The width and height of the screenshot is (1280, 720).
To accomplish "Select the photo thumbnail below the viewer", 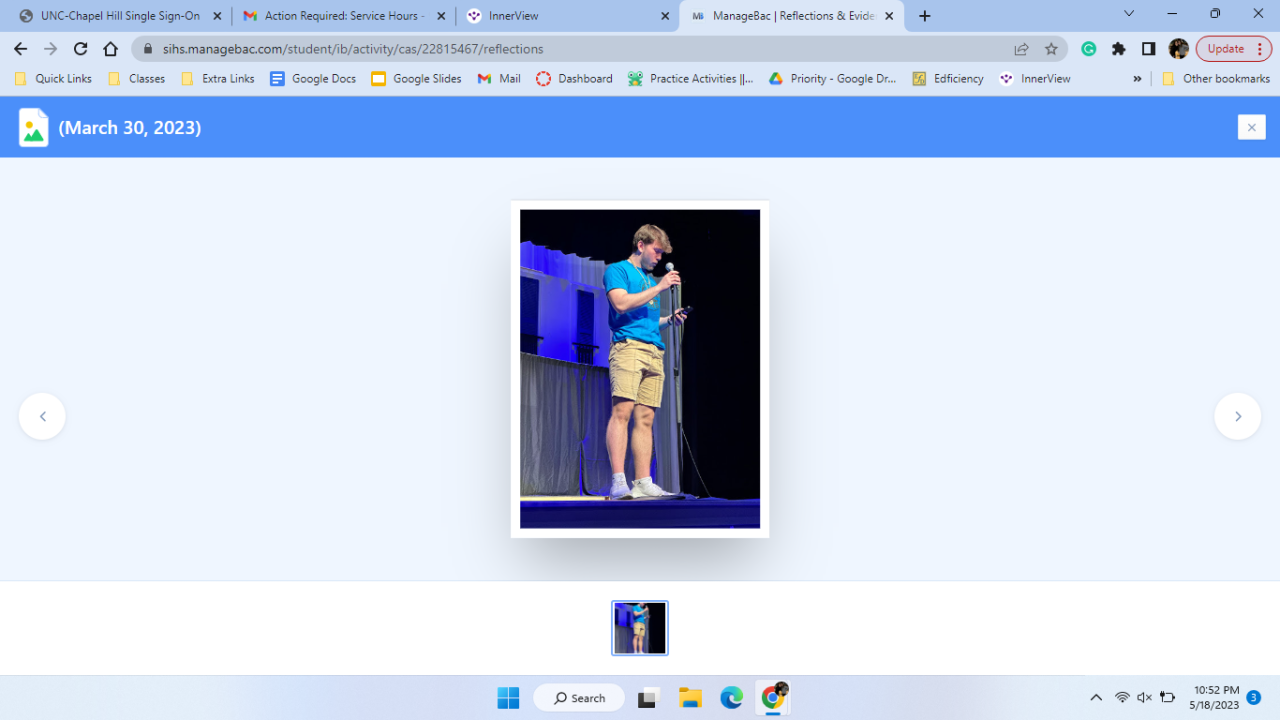I will (x=640, y=628).
